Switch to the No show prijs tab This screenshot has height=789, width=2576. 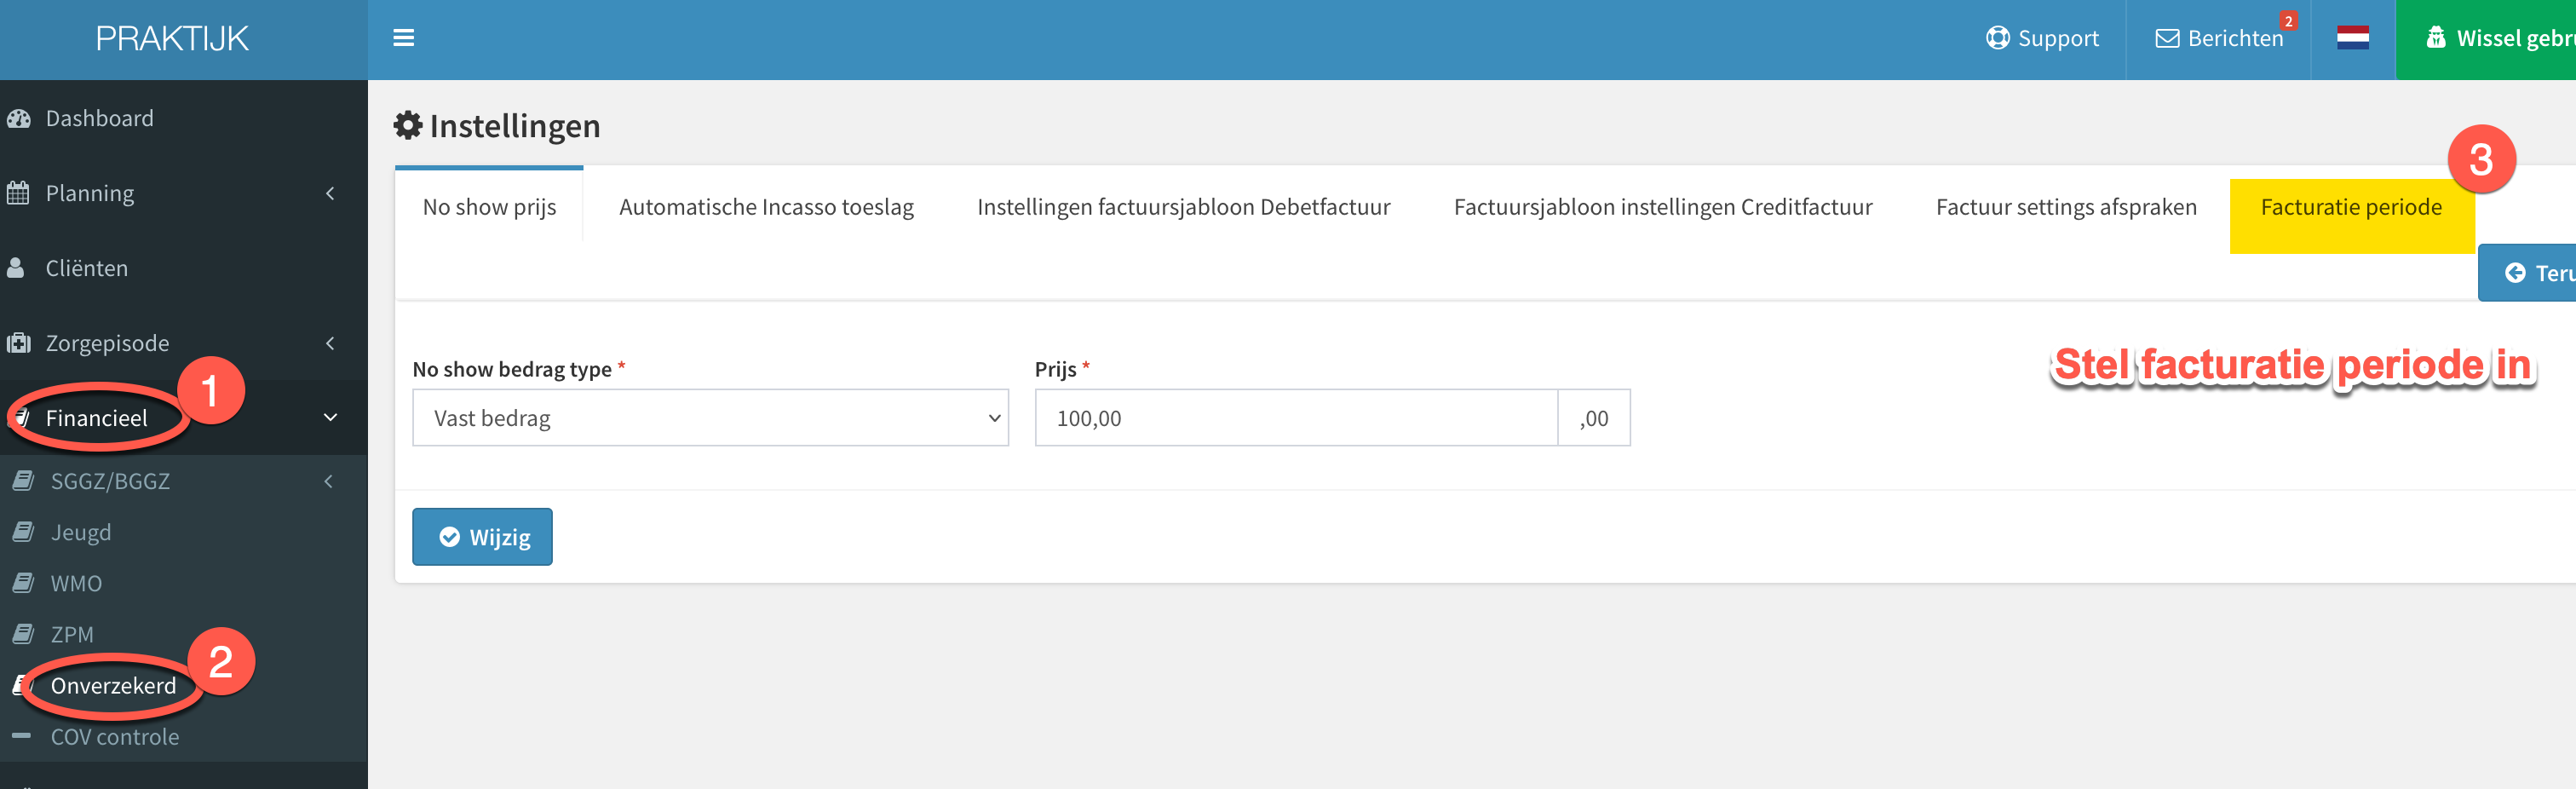[489, 207]
